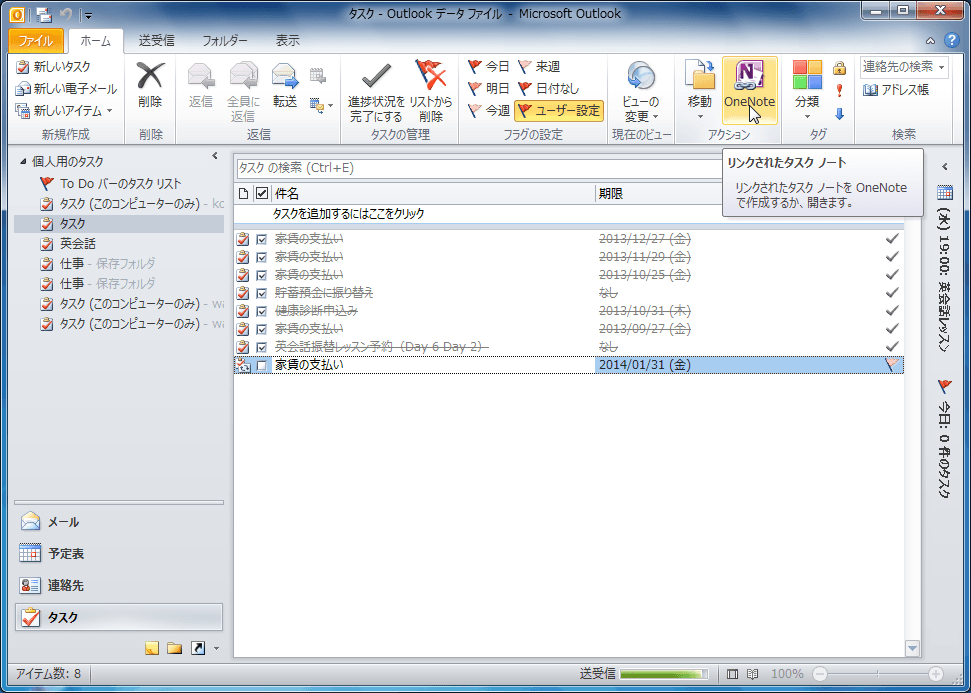
Task: Click the Notes icon at navigation bottom
Action: pos(152,648)
